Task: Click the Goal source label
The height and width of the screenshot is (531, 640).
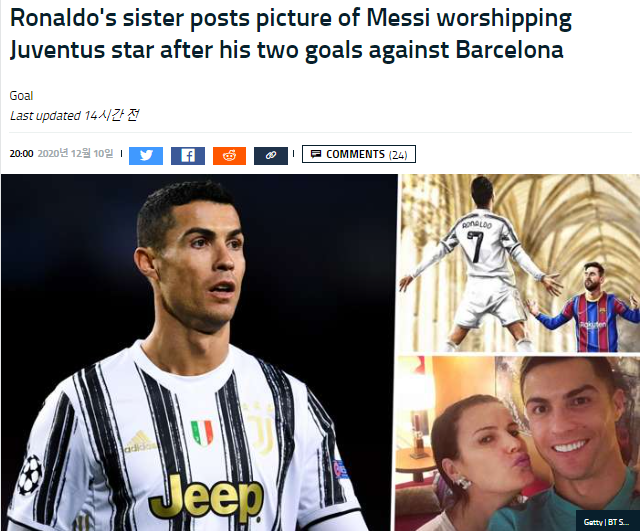Action: coord(21,96)
